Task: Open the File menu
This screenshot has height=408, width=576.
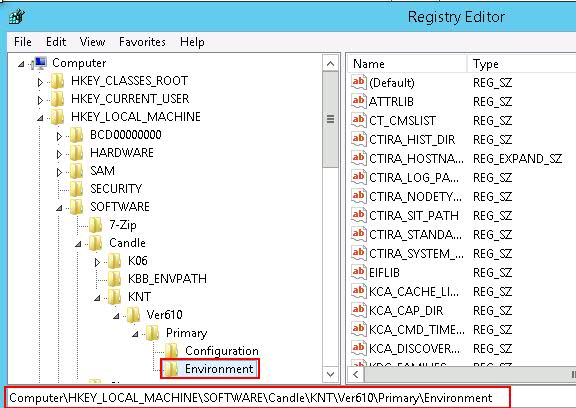Action: tap(22, 42)
